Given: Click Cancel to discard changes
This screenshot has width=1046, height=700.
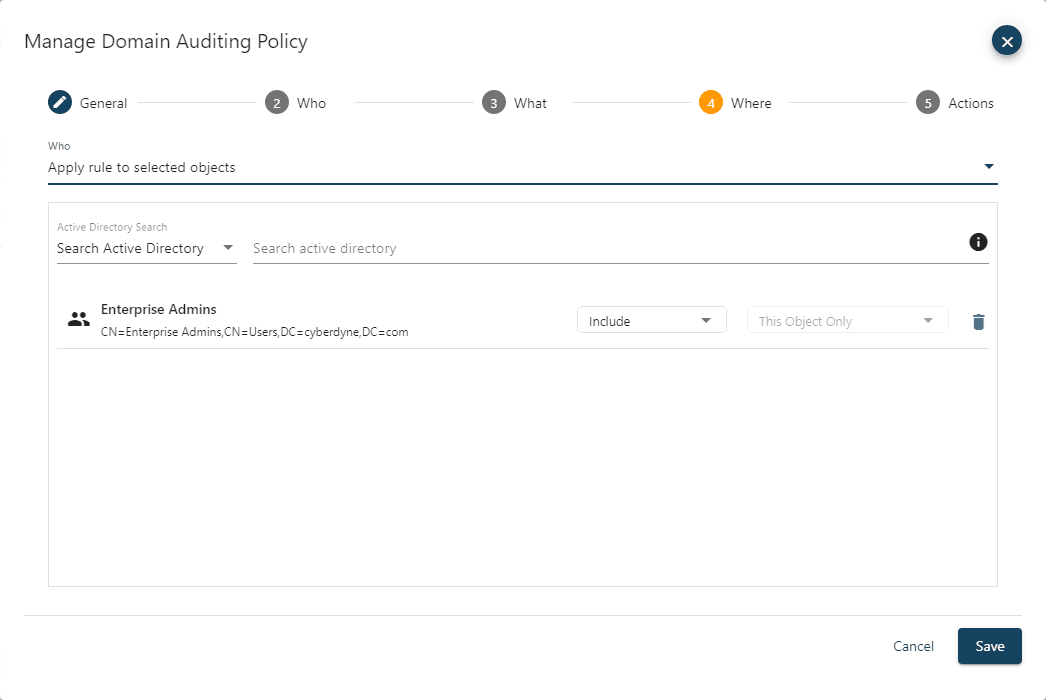Looking at the screenshot, I should click(913, 646).
